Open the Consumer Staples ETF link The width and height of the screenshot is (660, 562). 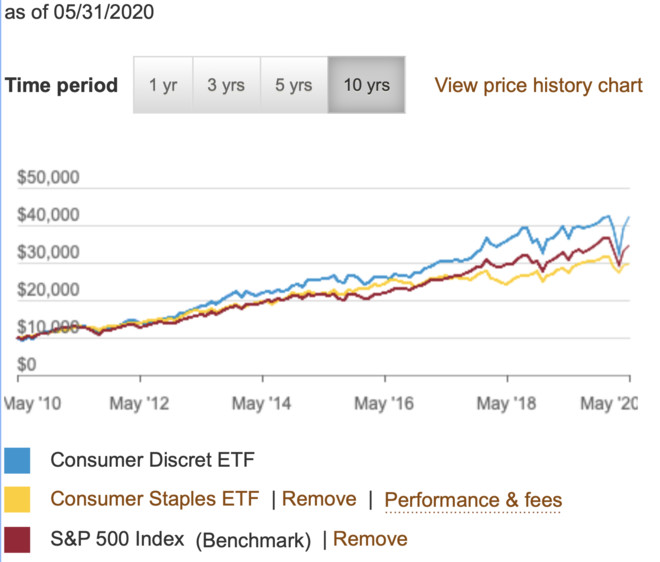(154, 499)
